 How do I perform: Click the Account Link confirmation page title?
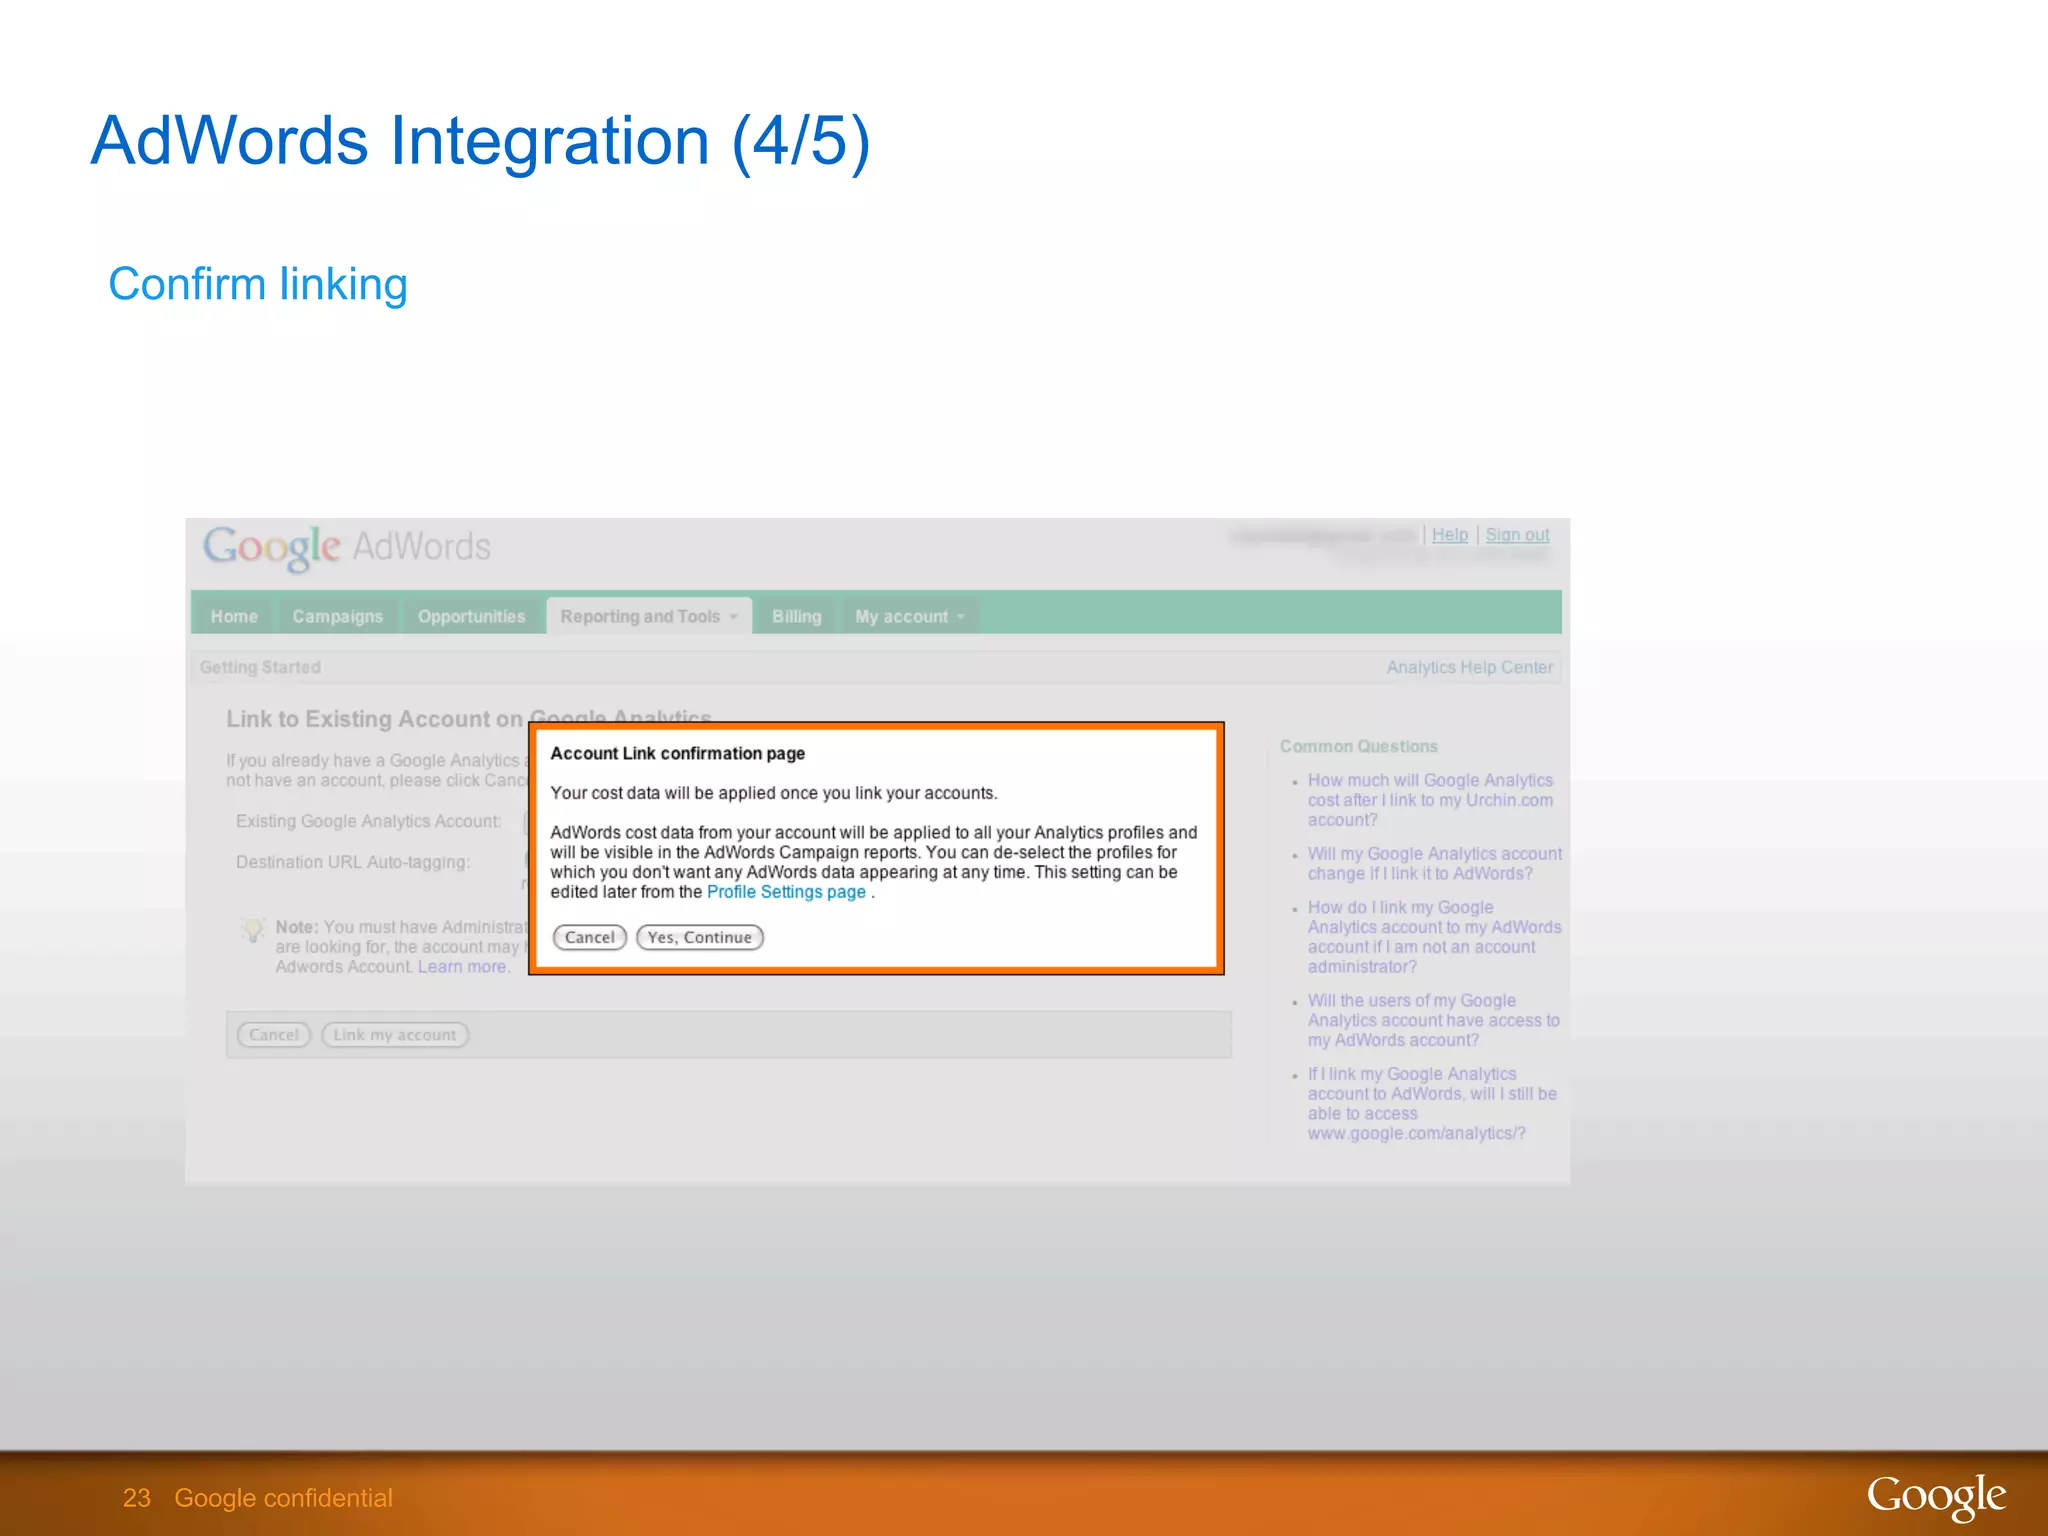[677, 753]
